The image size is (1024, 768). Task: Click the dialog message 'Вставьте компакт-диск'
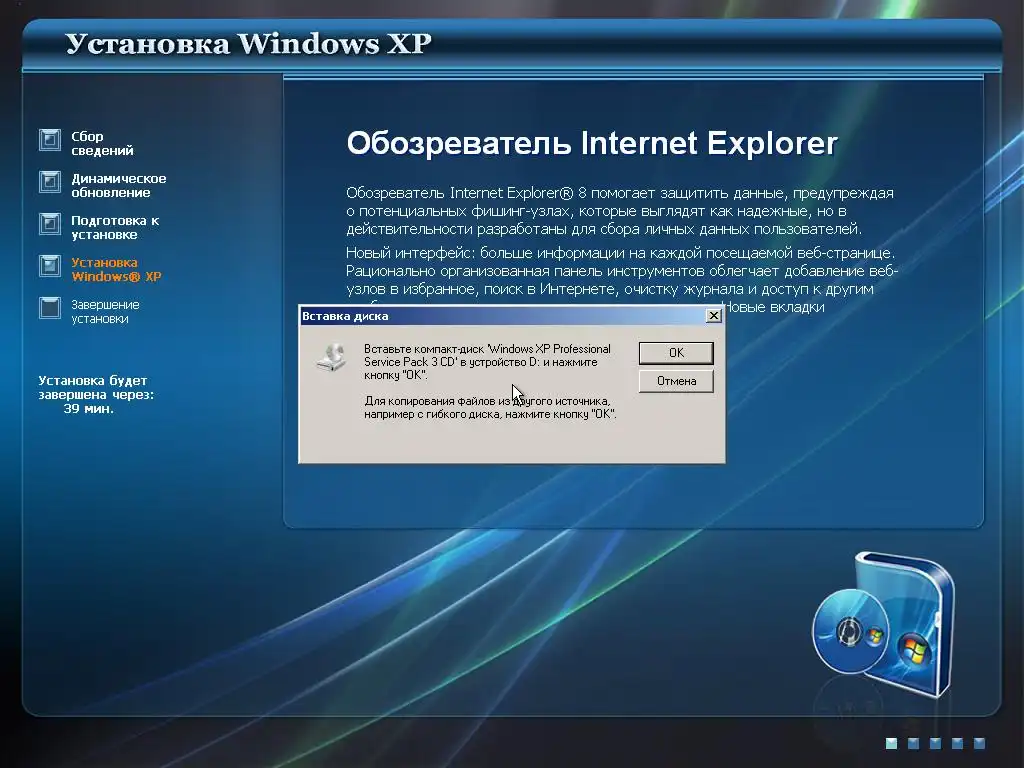tap(487, 362)
